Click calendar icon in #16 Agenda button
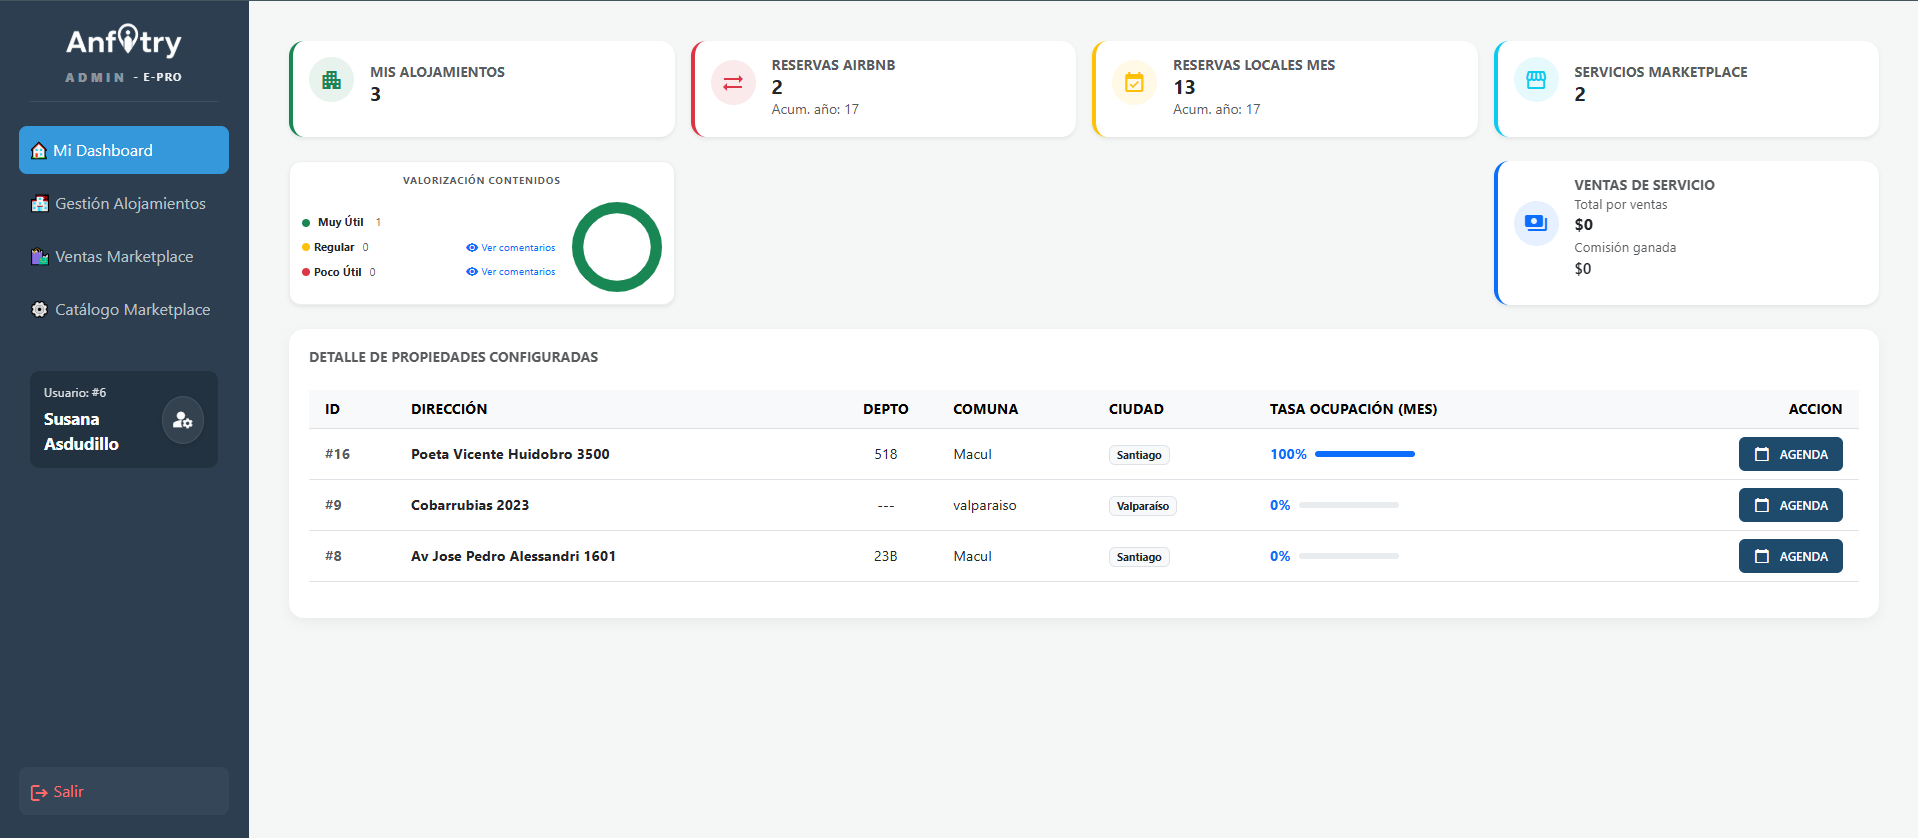1918x838 pixels. [1762, 454]
